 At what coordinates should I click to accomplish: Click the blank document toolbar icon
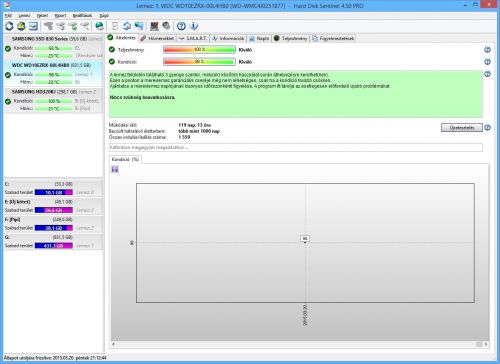115,26
